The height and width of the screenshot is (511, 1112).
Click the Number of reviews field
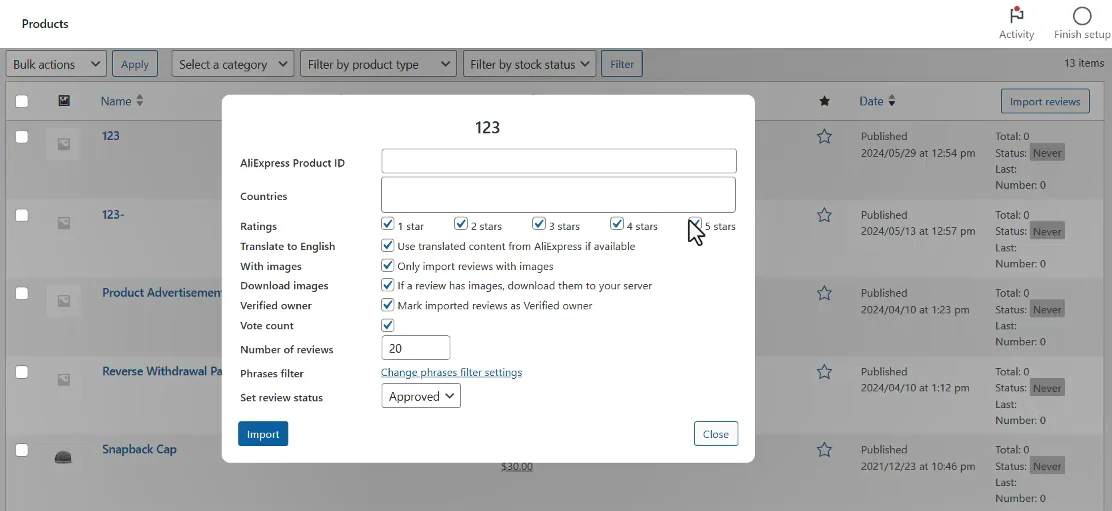coord(416,348)
